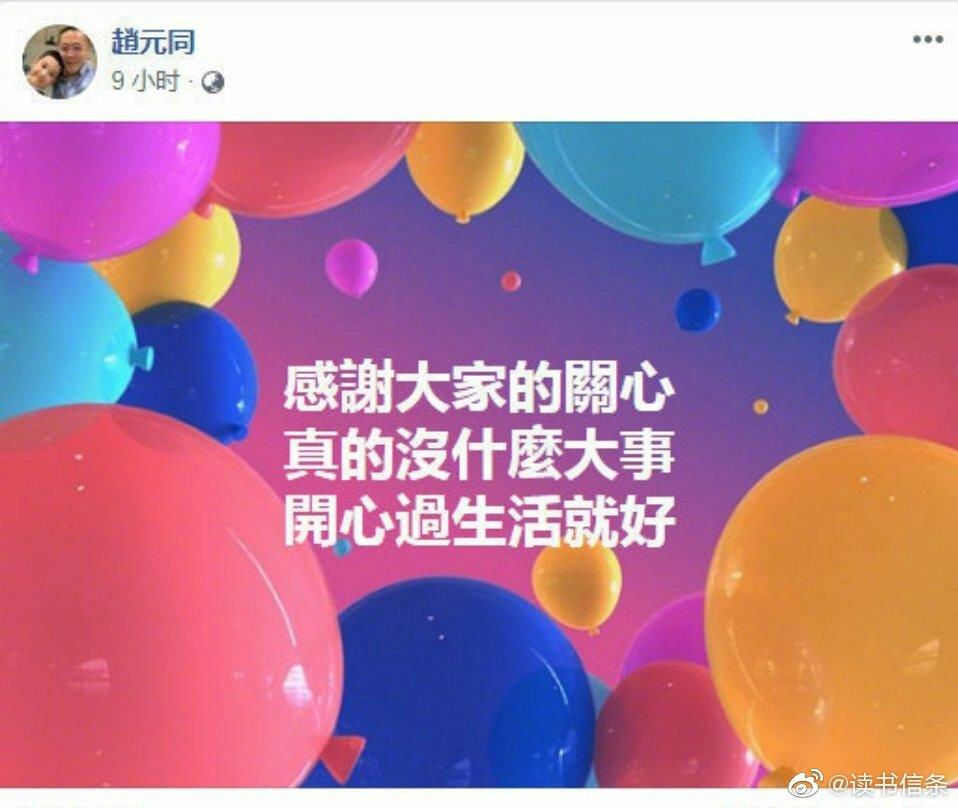Open the 趙元同 profile name link
The image size is (958, 808).
(x=153, y=42)
